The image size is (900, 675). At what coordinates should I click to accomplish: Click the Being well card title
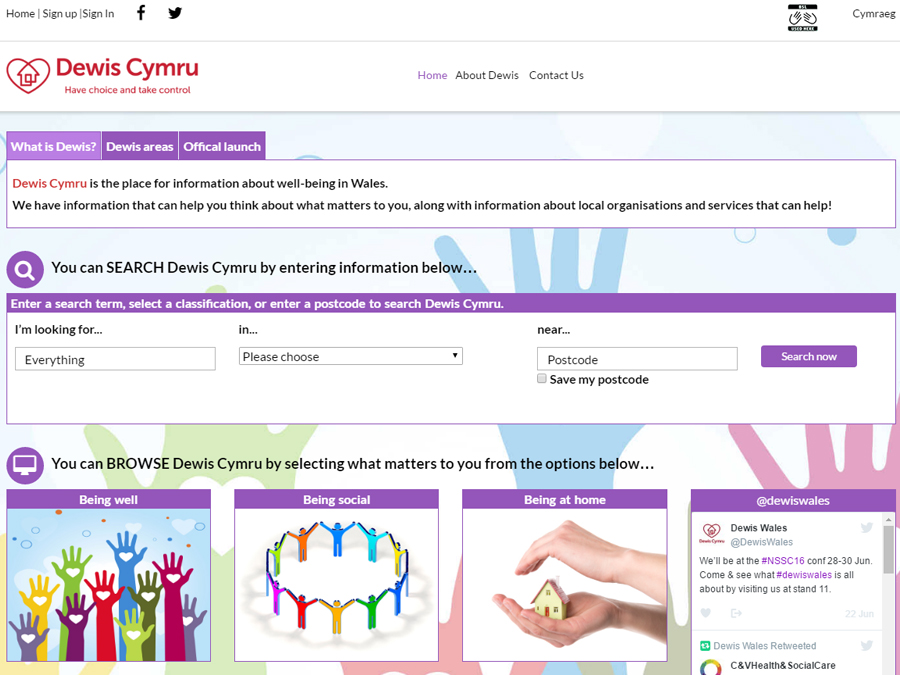[108, 499]
